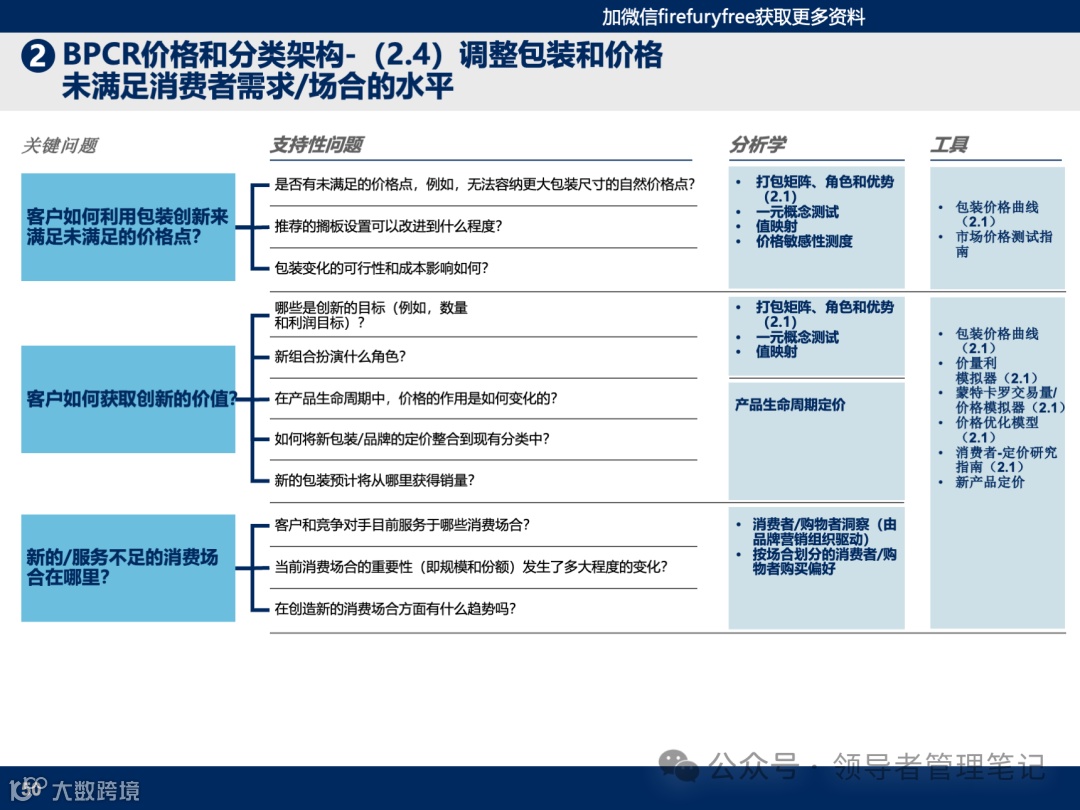The width and height of the screenshot is (1080, 810).
Task: Click subtitle 未满足消费者需求/场合的水平
Action: pyautogui.click(x=258, y=87)
